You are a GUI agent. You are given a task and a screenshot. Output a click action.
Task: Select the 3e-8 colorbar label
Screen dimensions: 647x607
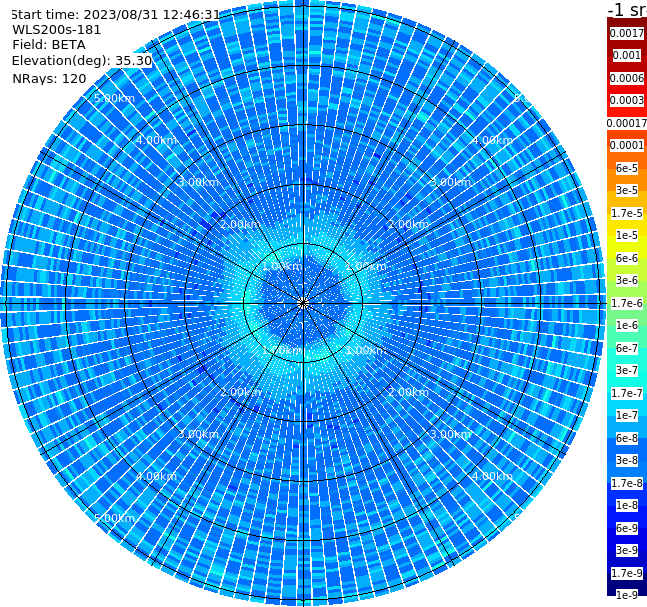(x=627, y=460)
